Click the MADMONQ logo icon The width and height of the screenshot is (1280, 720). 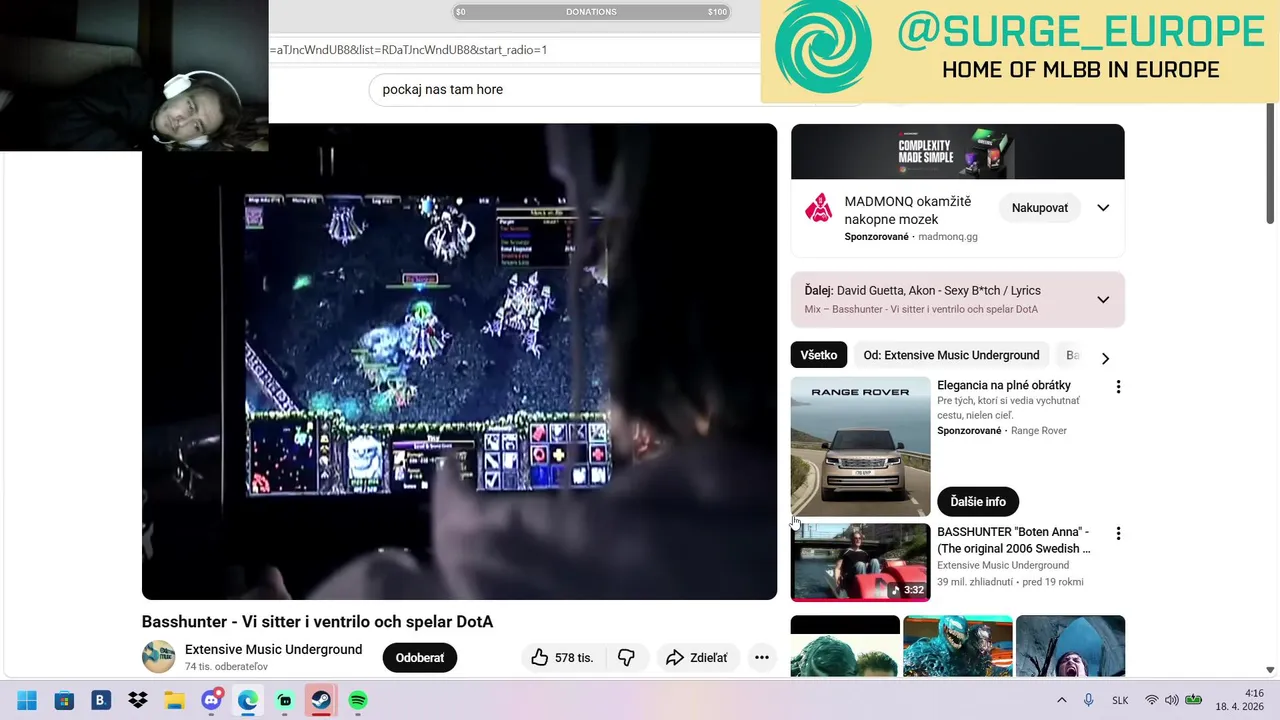819,208
